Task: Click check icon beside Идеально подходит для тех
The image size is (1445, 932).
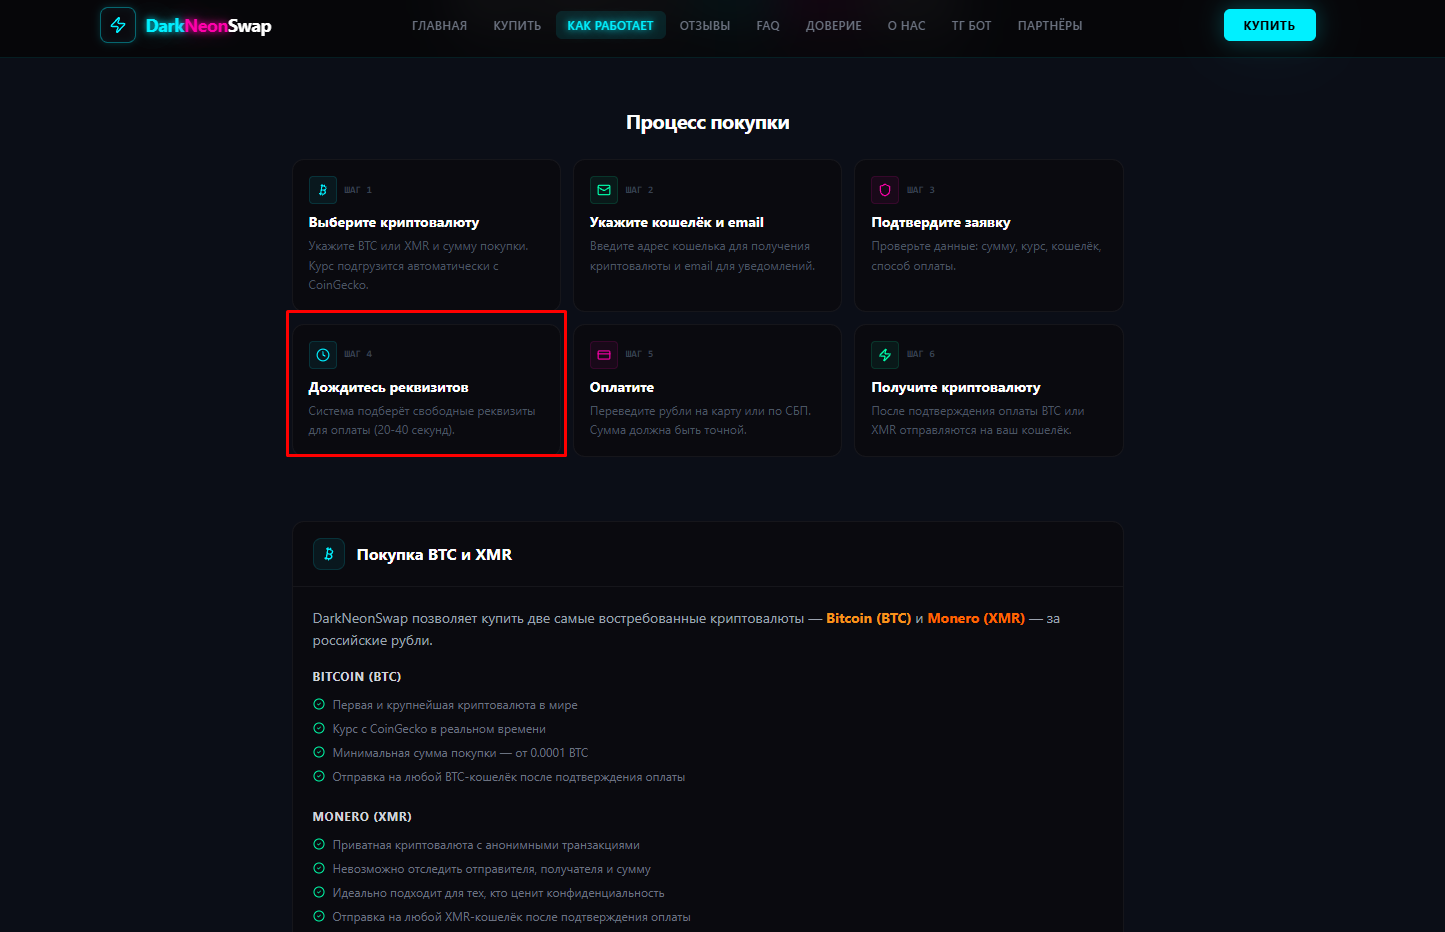Action: 319,893
